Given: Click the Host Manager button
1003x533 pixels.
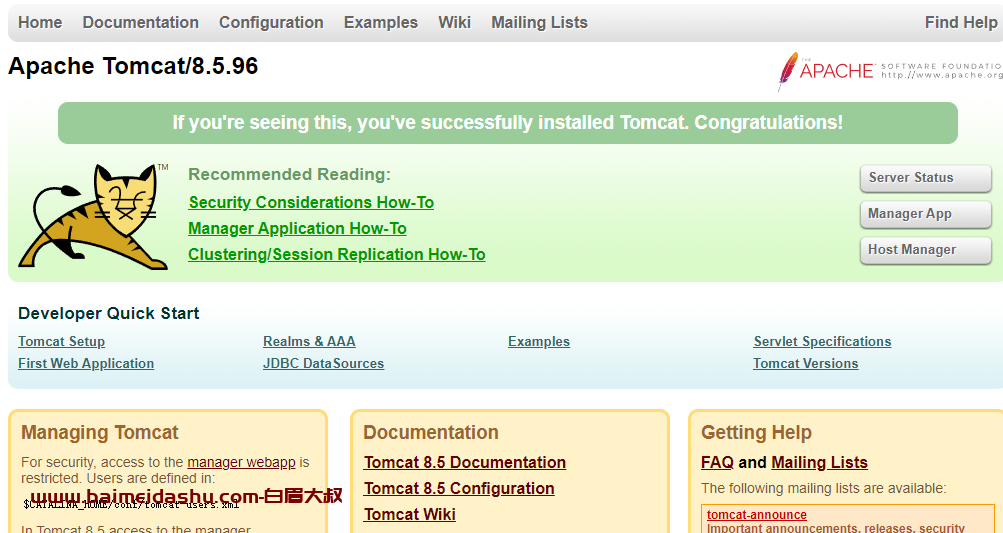Looking at the screenshot, I should click(x=926, y=250).
